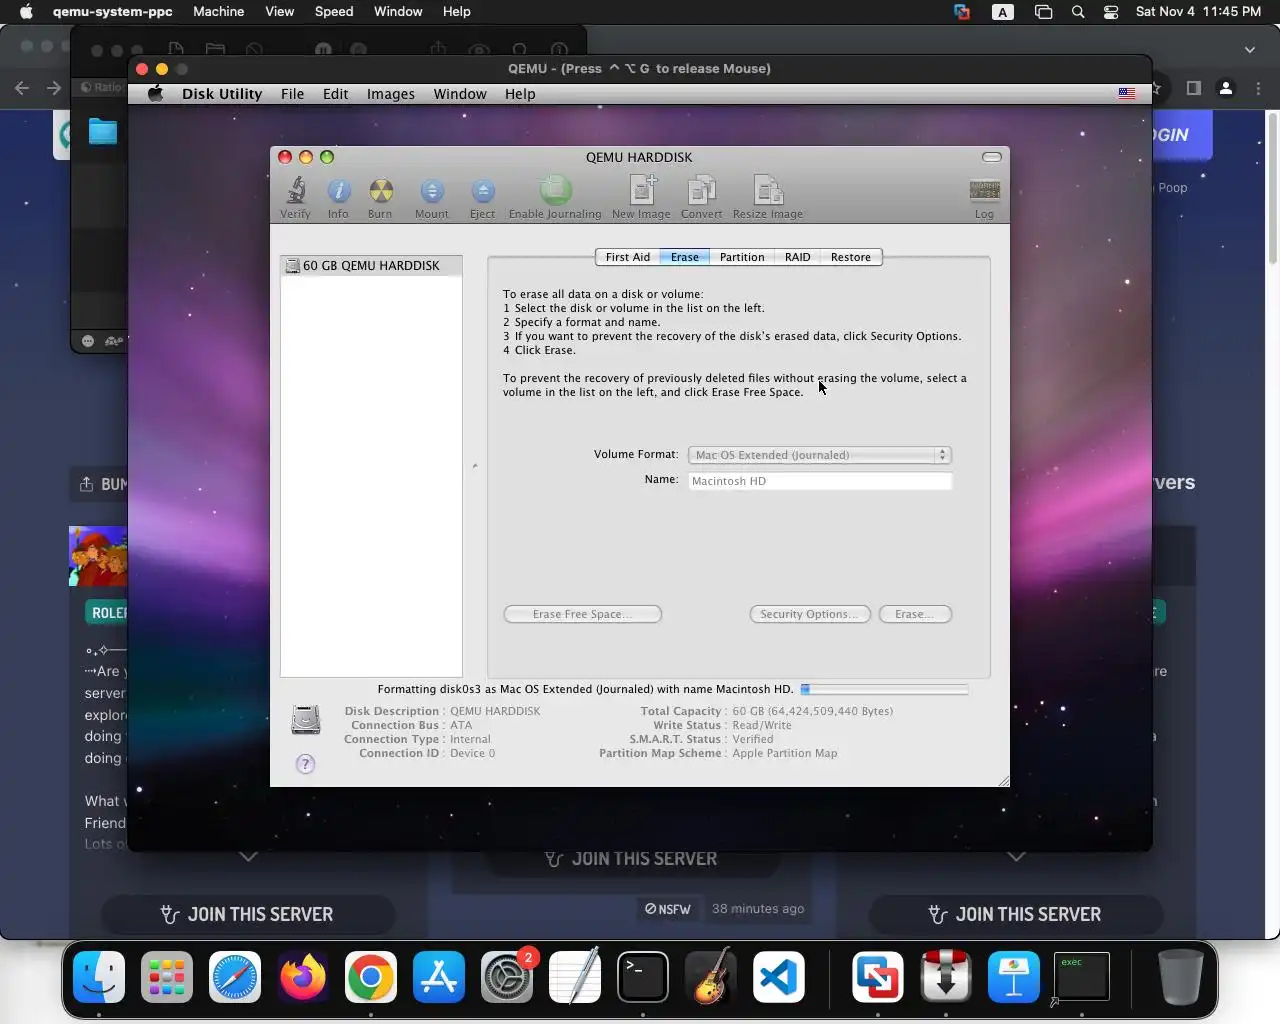Open Google Chrome from the Dock
Image resolution: width=1280 pixels, height=1024 pixels.
pyautogui.click(x=371, y=976)
